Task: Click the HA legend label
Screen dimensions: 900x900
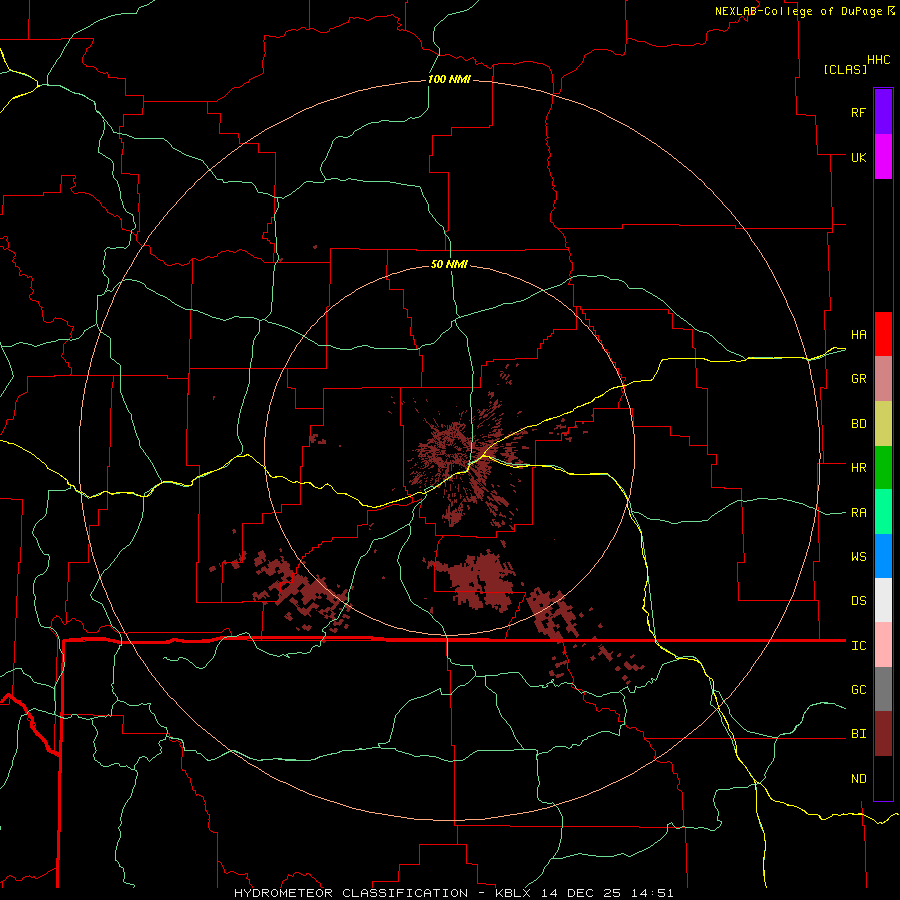Action: pos(859,335)
